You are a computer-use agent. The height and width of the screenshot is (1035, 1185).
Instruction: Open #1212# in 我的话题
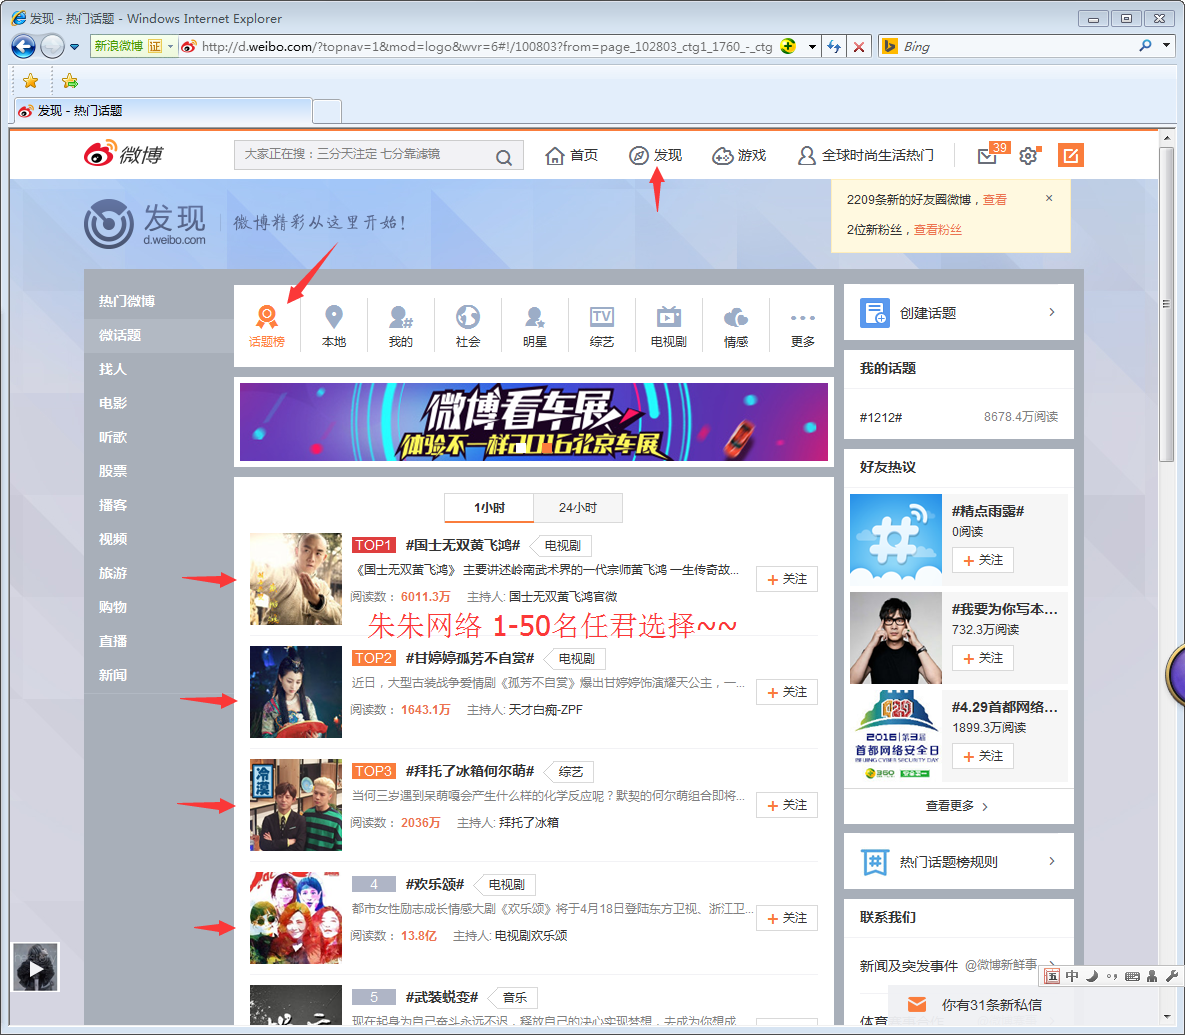(x=881, y=417)
